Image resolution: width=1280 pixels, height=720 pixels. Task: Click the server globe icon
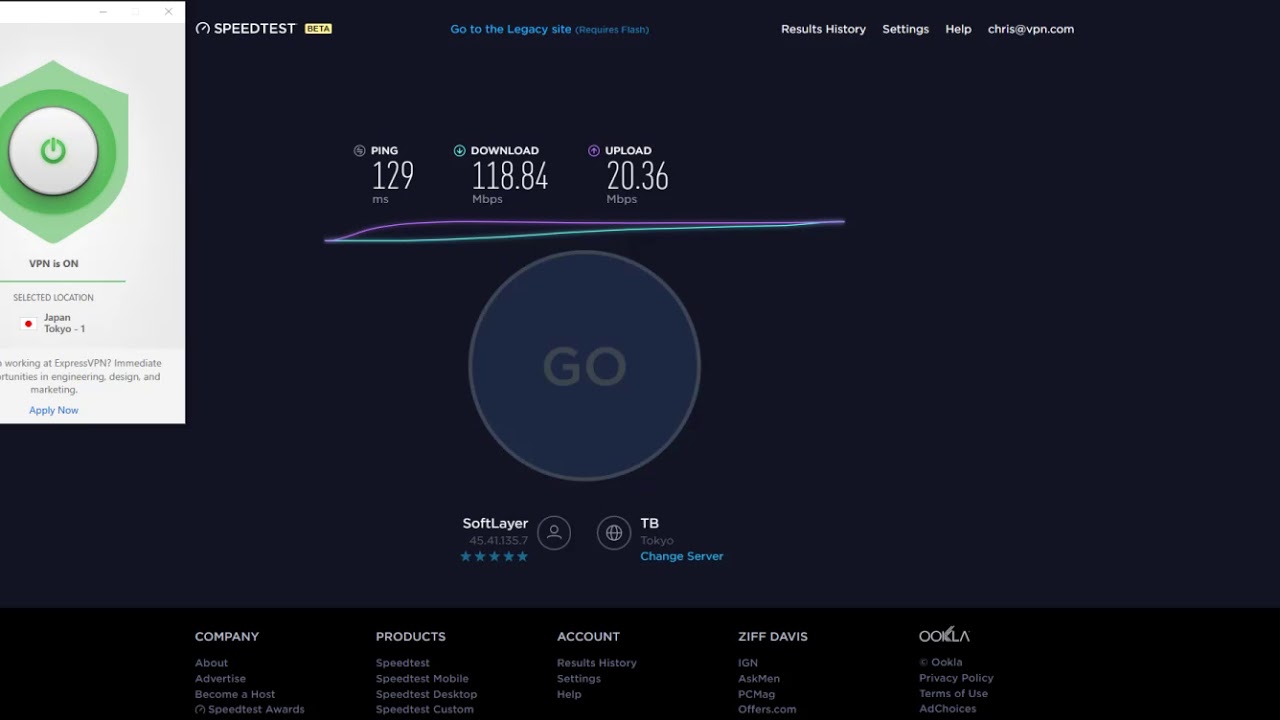[614, 533]
